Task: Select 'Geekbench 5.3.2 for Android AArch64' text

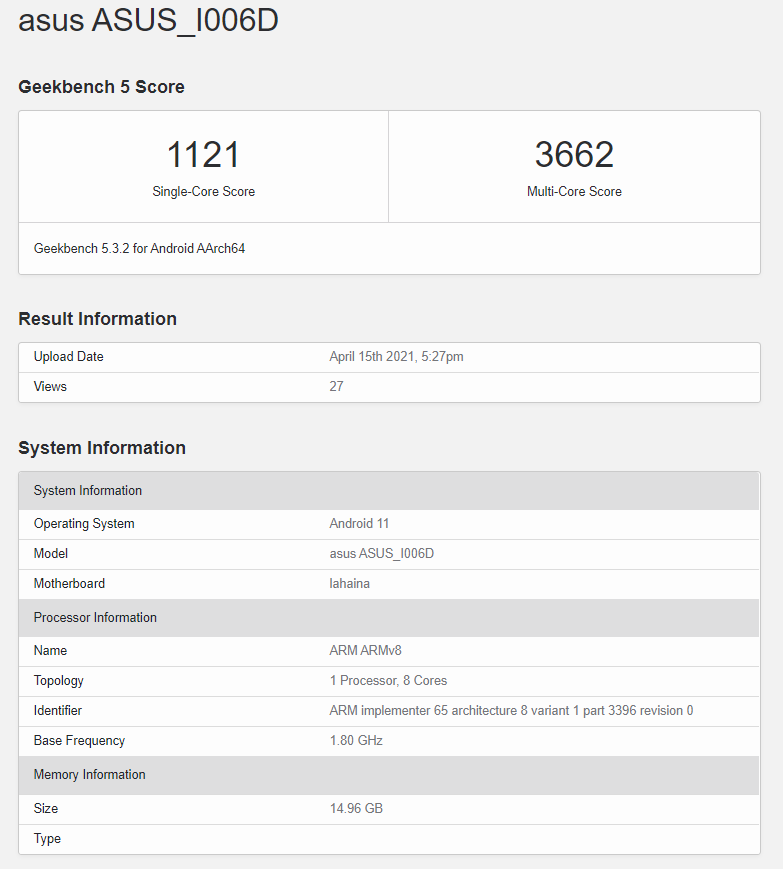Action: [139, 248]
